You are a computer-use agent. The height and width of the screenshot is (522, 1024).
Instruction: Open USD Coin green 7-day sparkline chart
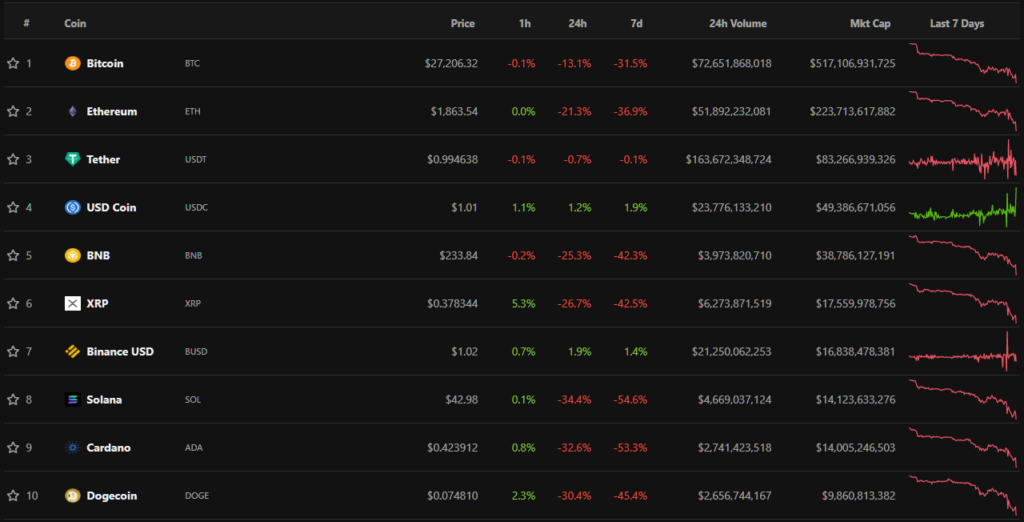pyautogui.click(x=962, y=208)
